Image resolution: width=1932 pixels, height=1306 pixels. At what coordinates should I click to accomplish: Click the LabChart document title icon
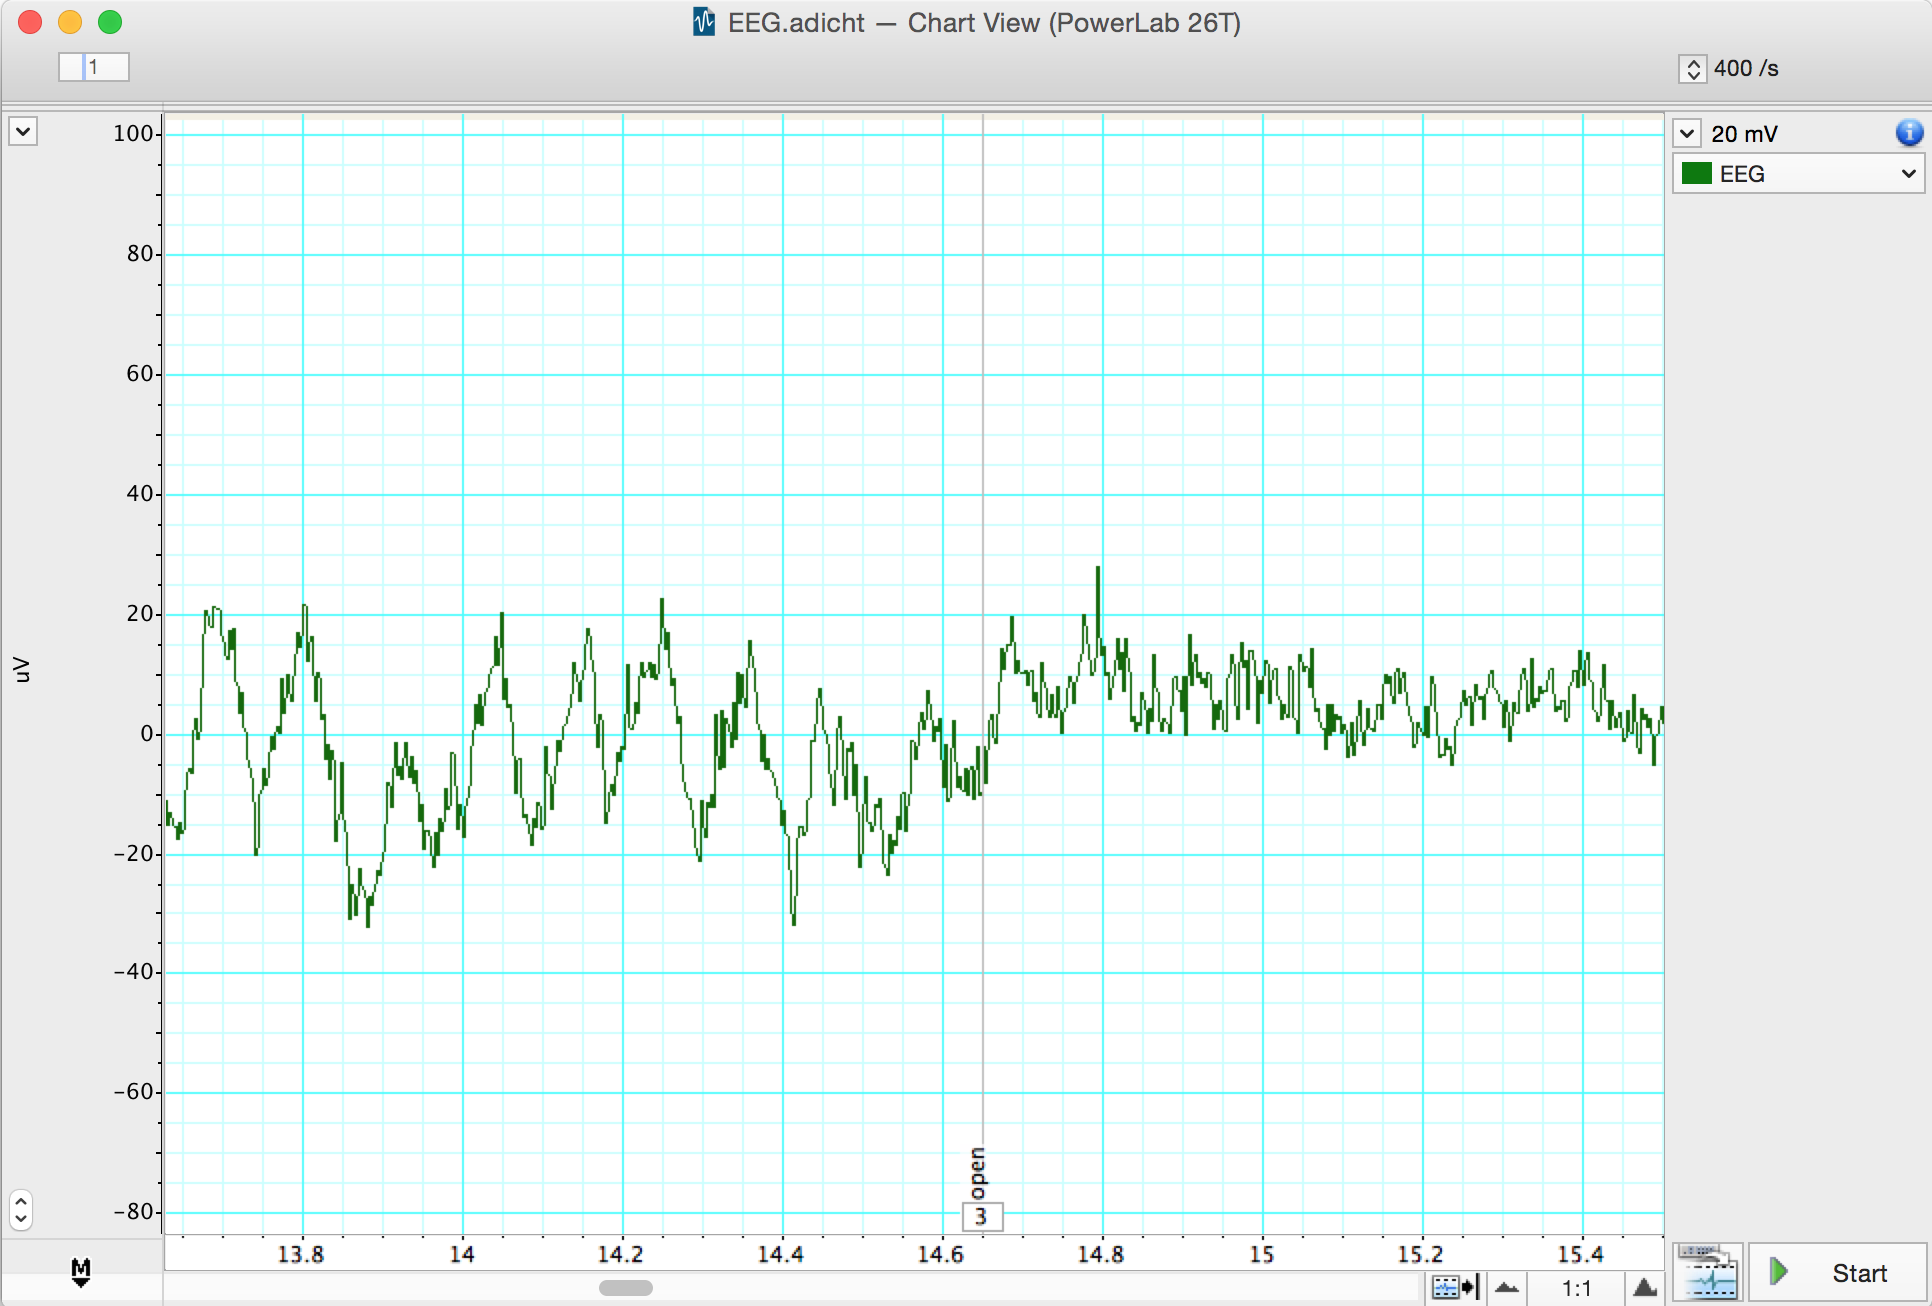704,22
